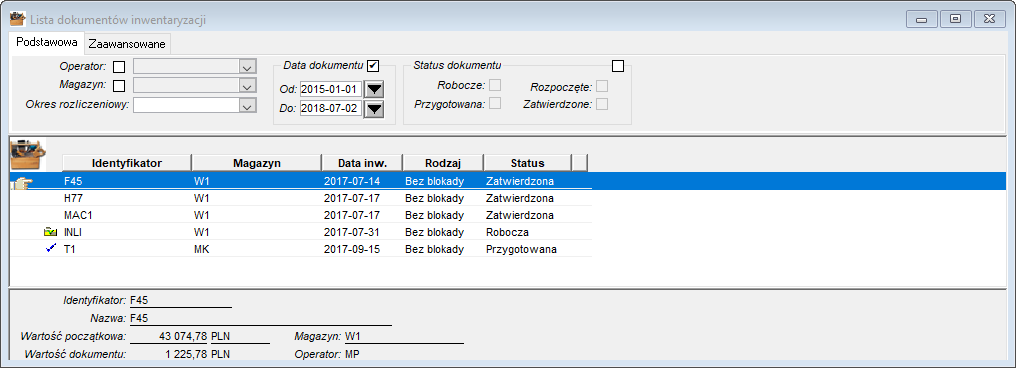The height and width of the screenshot is (368, 1016).
Task: Click the Od date field 2015-01-01
Action: pos(331,89)
